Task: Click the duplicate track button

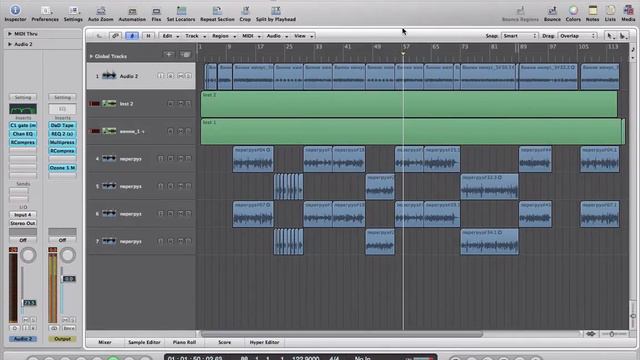Action: [x=185, y=55]
